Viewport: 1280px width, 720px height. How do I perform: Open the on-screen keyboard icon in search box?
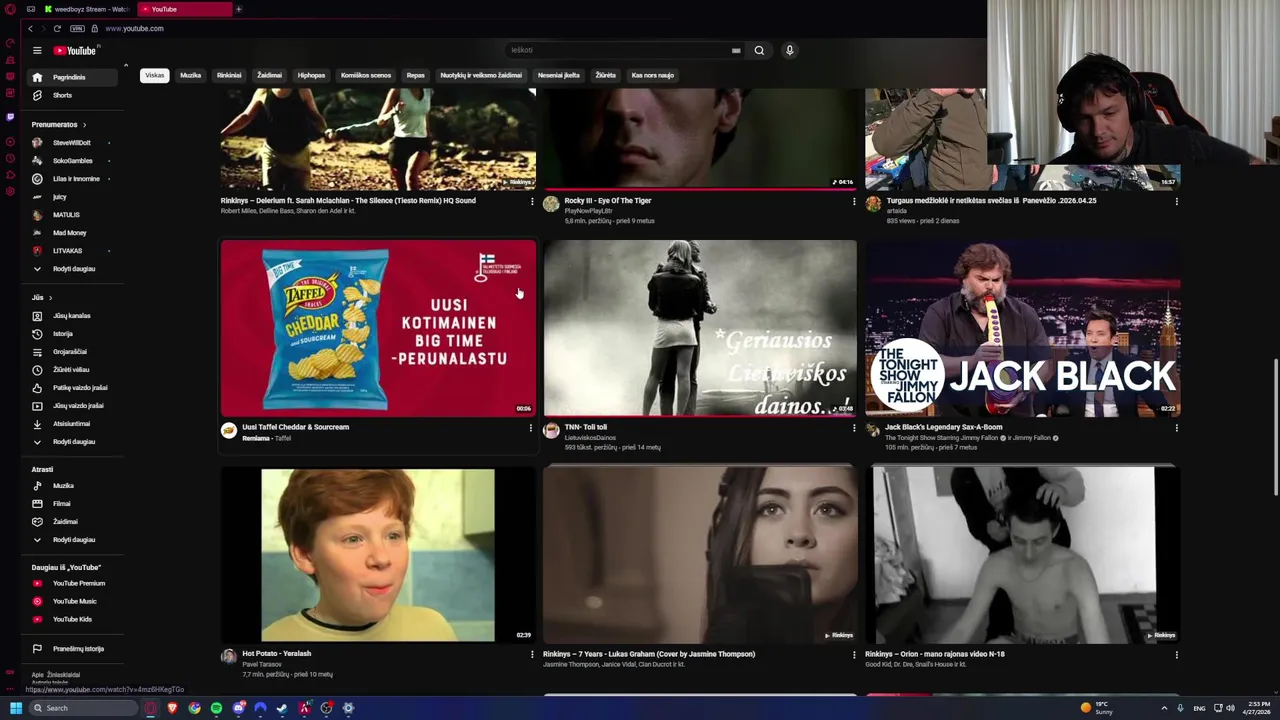pos(736,50)
